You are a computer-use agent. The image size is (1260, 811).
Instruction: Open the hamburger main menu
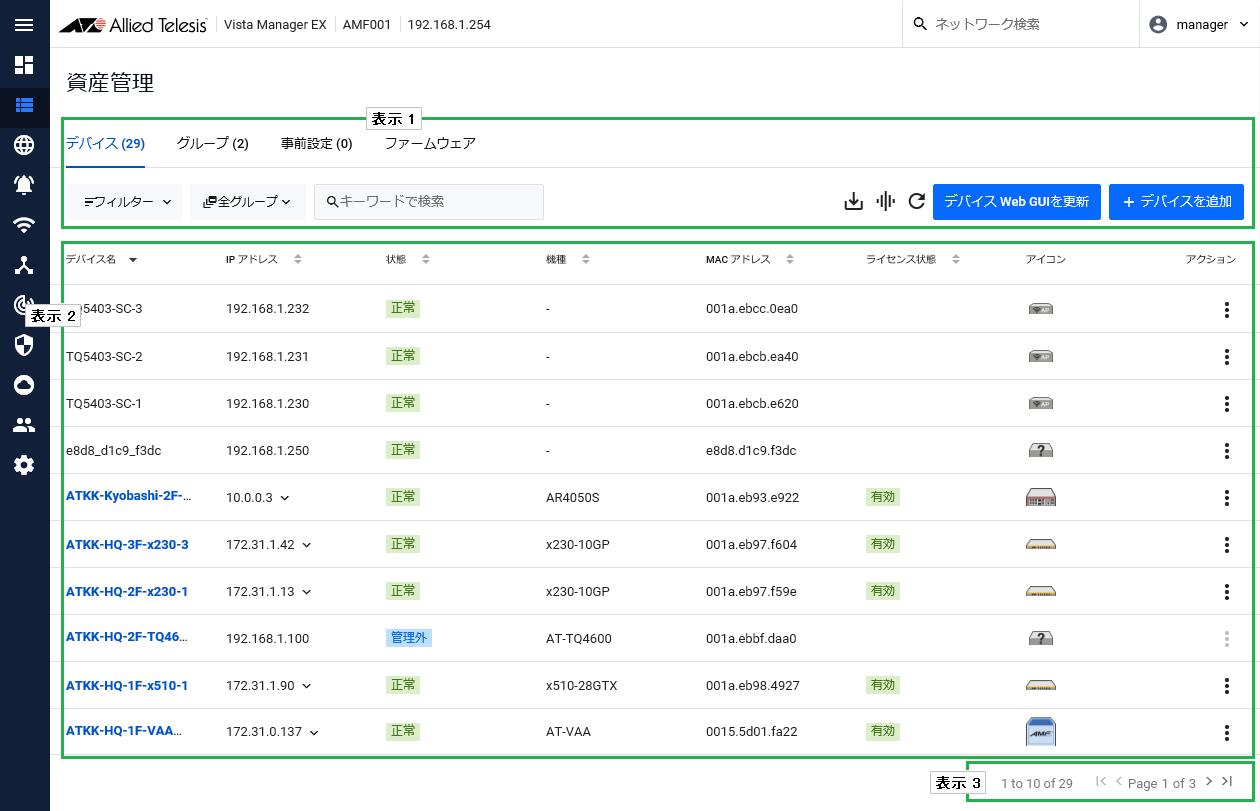(24, 25)
